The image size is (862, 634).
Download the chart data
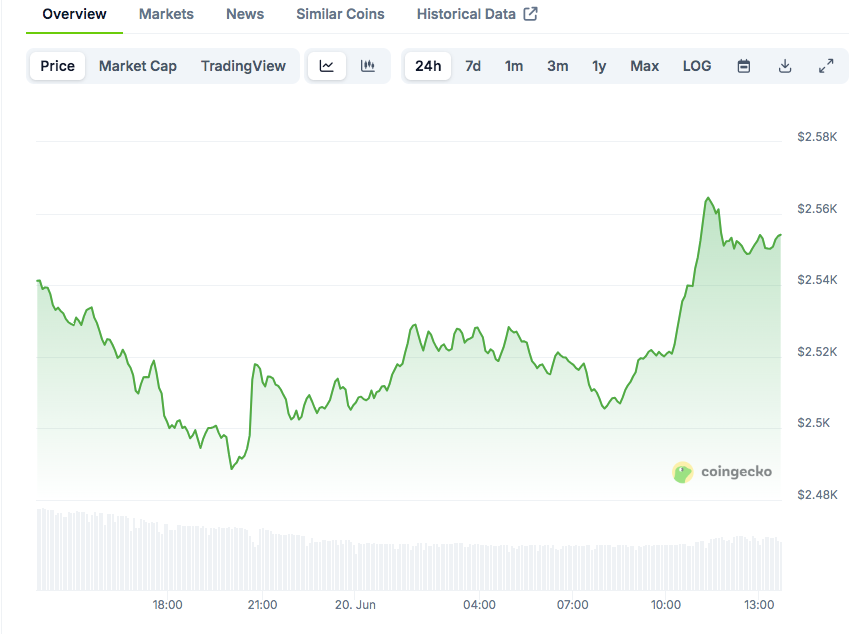pyautogui.click(x=785, y=66)
